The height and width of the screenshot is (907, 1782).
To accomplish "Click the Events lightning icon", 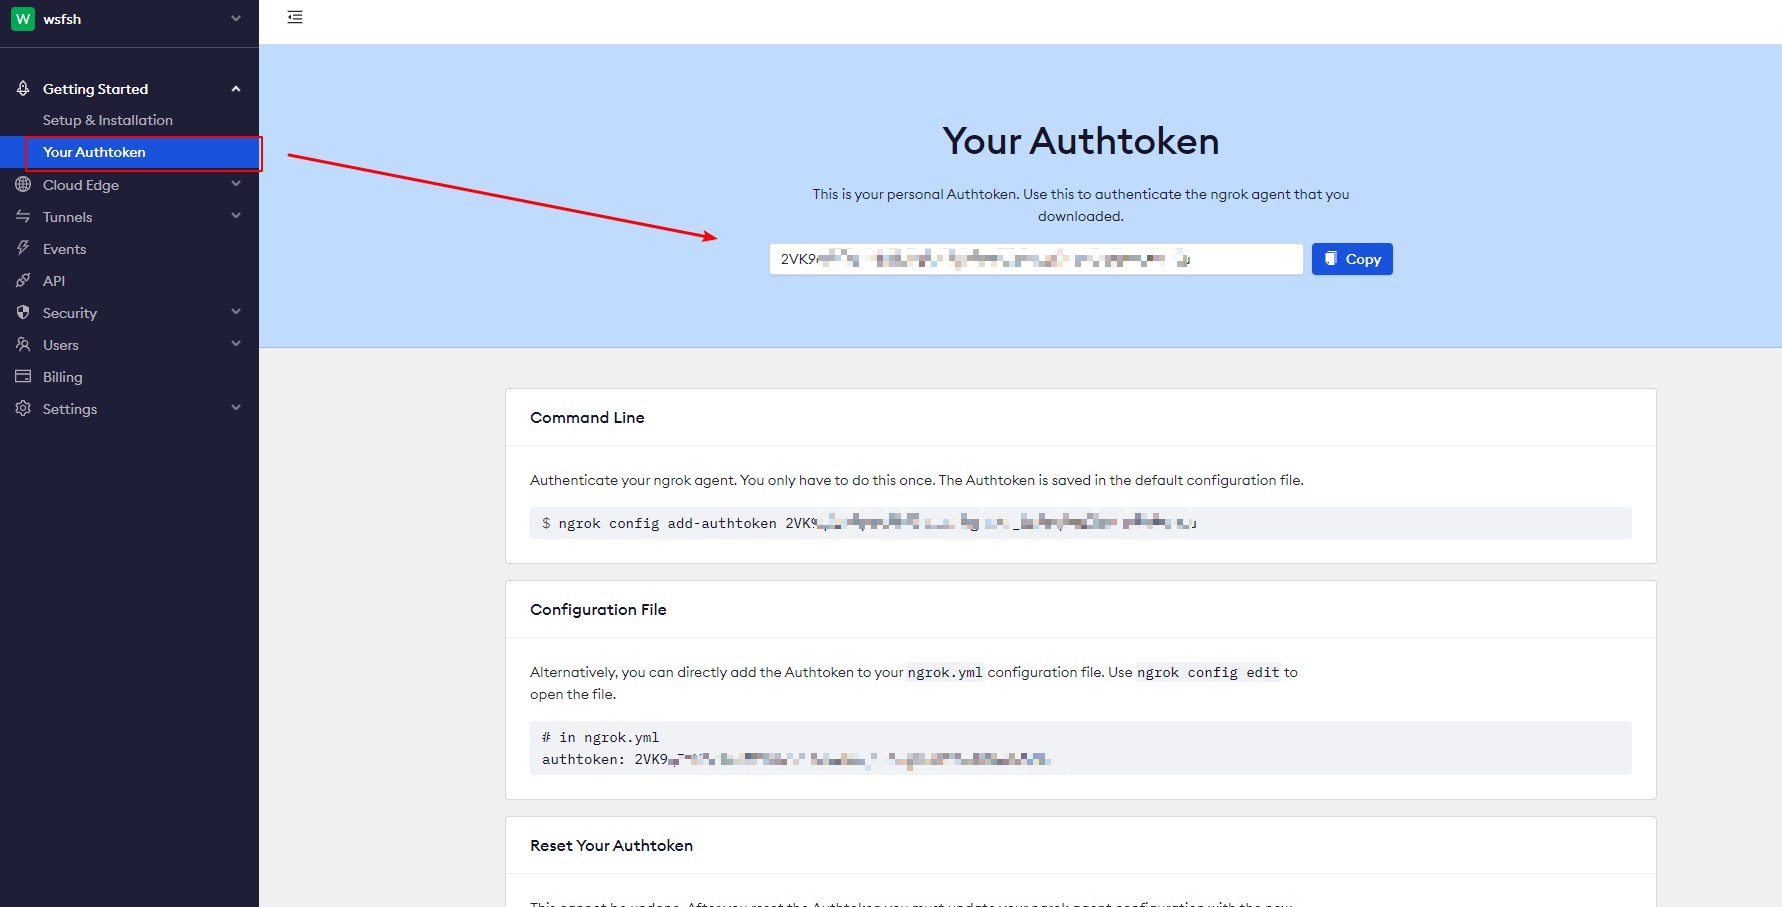I will coord(23,249).
